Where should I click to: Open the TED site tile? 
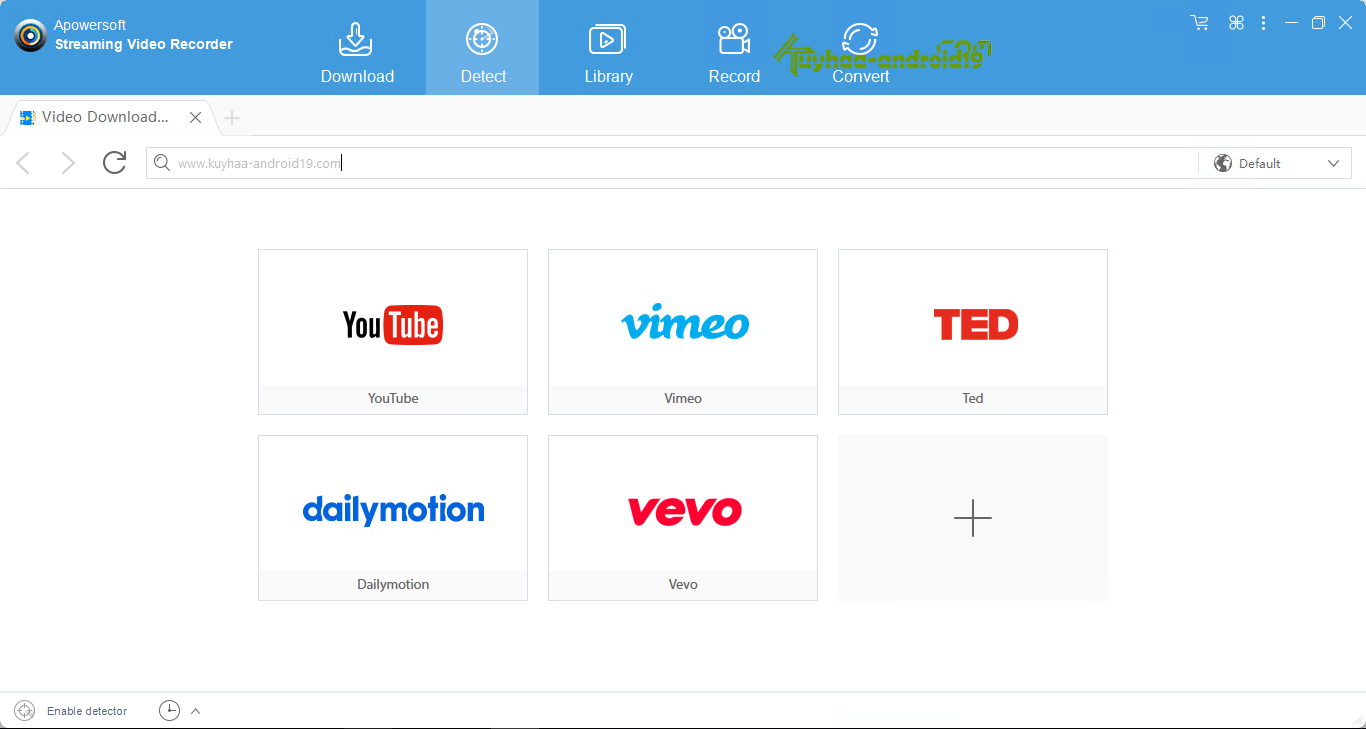(973, 332)
